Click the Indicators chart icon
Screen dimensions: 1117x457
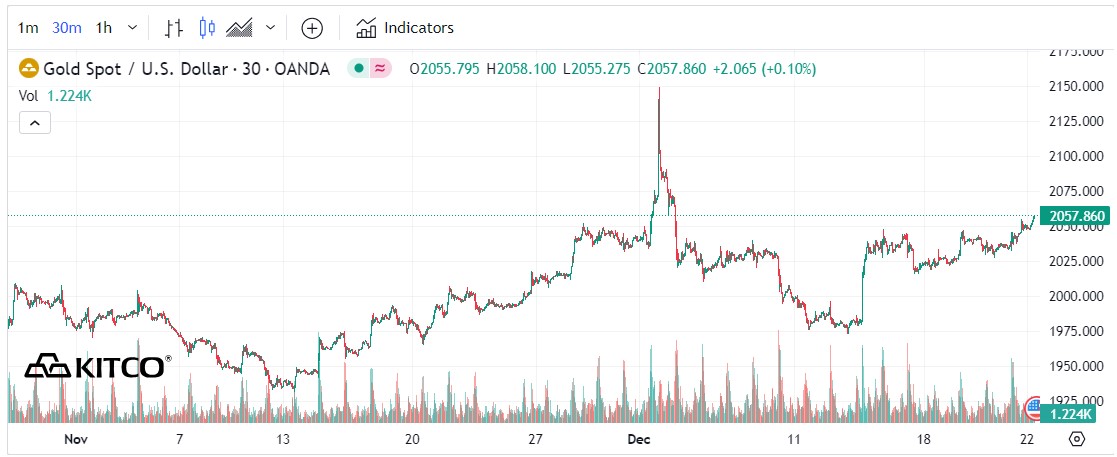(366, 28)
